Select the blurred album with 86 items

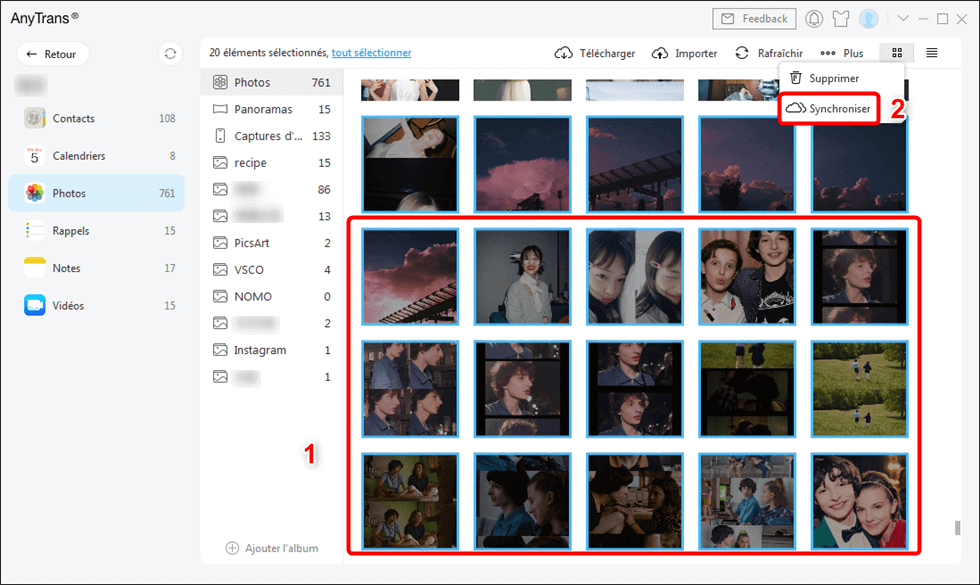click(272, 189)
